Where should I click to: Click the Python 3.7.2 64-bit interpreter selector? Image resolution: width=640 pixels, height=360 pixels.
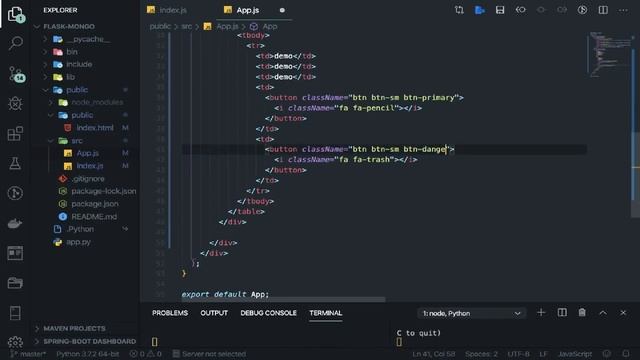point(87,354)
